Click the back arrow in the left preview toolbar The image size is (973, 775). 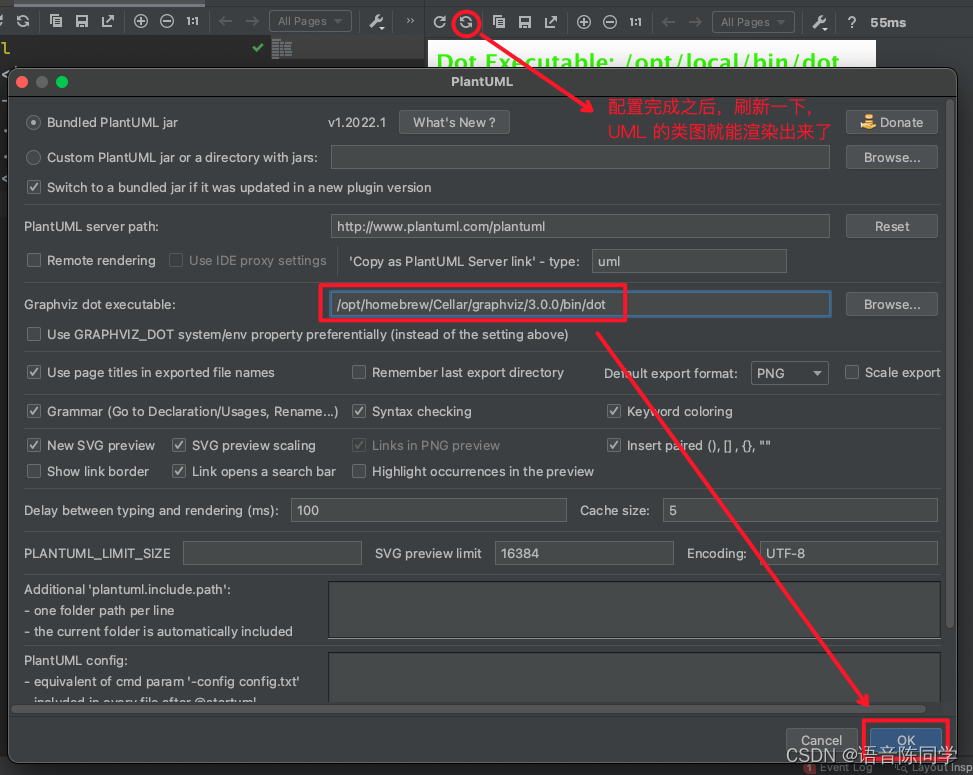pos(226,22)
